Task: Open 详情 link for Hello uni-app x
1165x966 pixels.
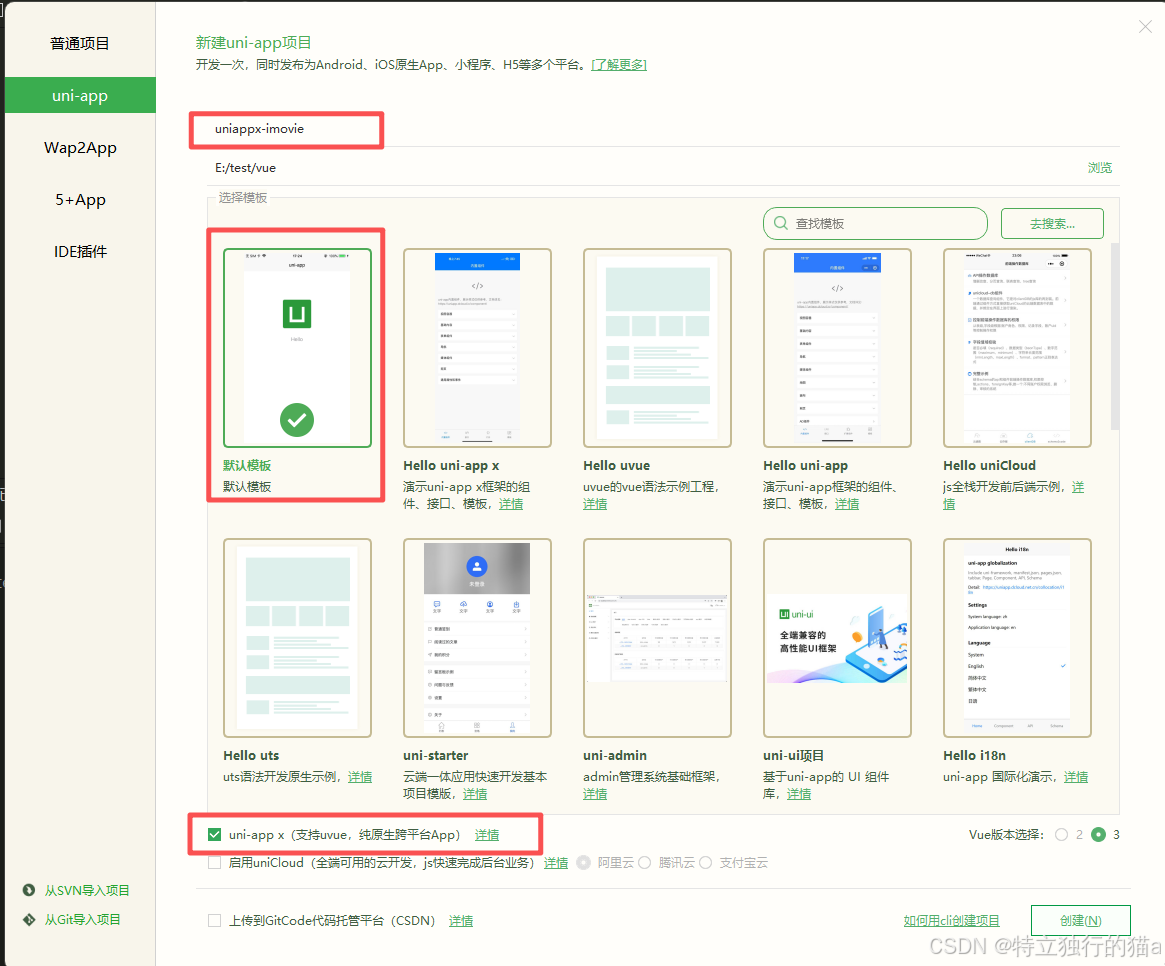Action: (x=511, y=504)
